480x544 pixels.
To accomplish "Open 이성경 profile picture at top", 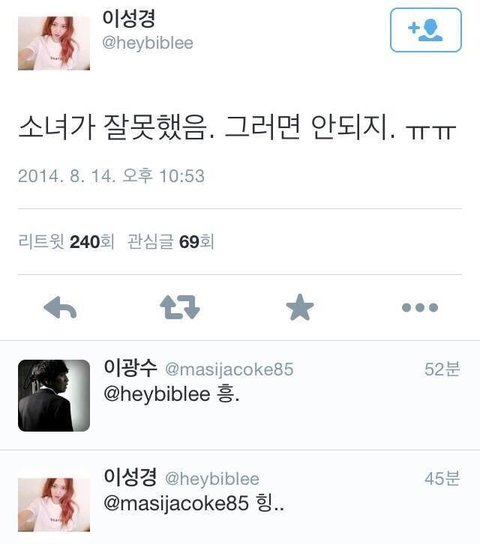I will pyautogui.click(x=54, y=43).
